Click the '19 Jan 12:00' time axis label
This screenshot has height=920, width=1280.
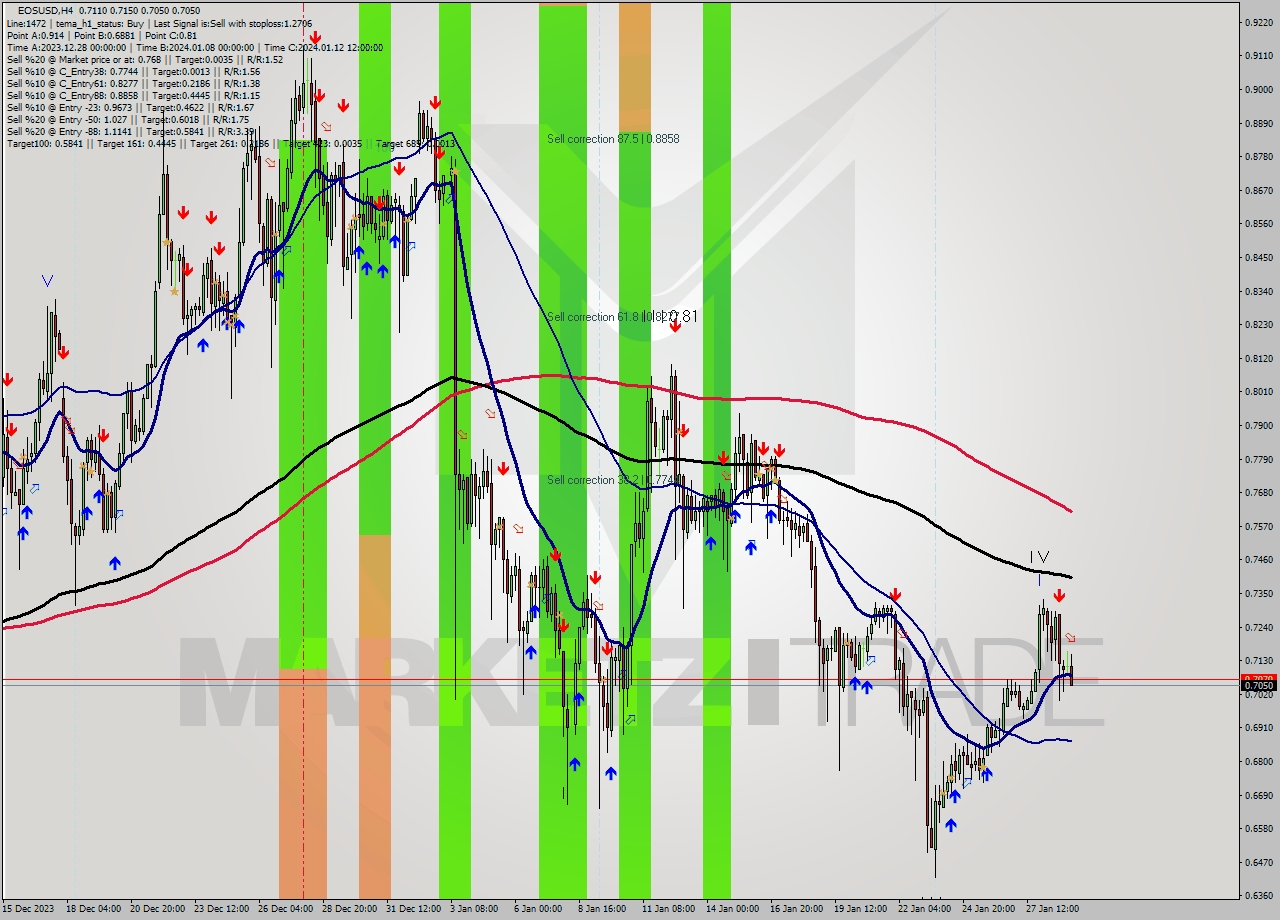click(861, 909)
